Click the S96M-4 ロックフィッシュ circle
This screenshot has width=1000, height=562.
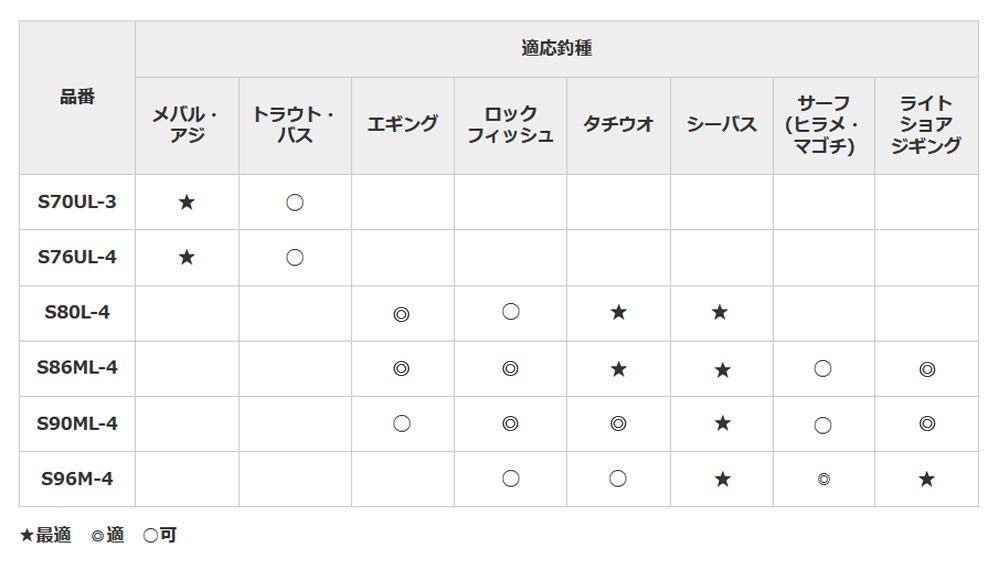click(x=510, y=479)
